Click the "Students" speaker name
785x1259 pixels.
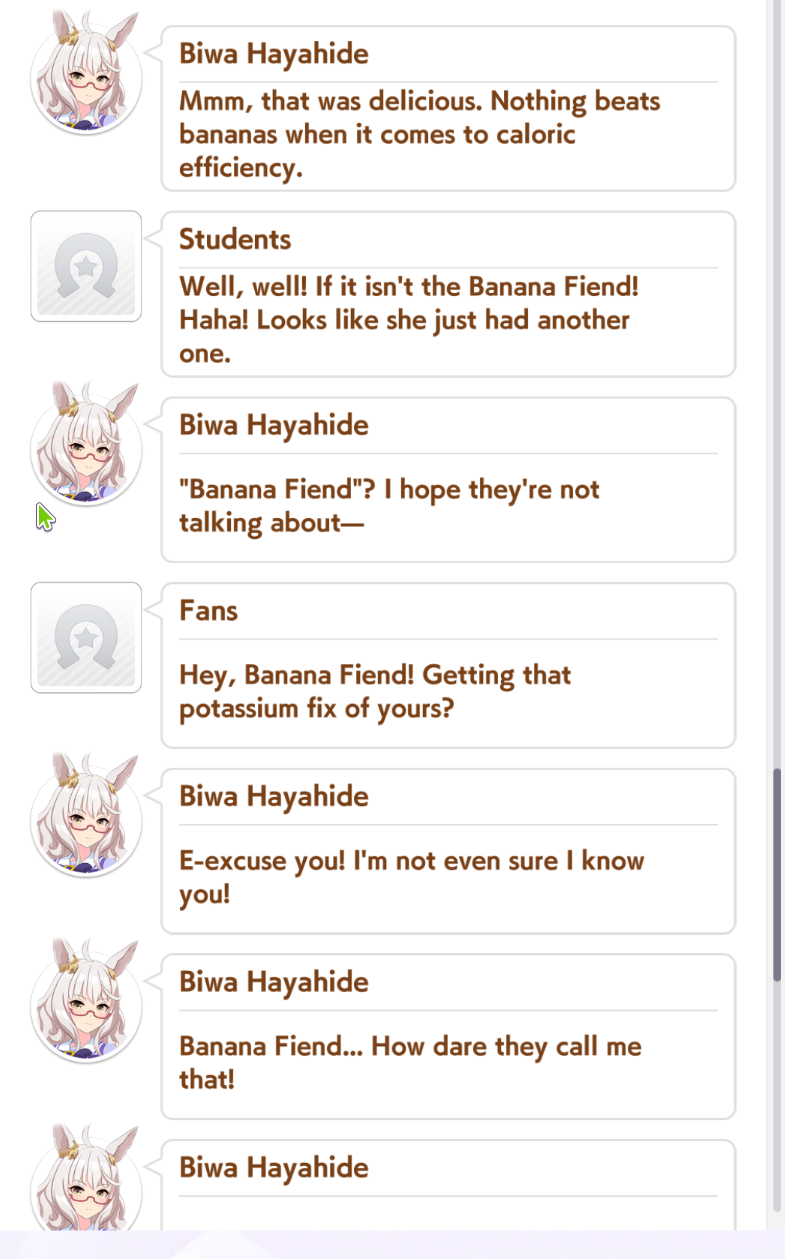[235, 239]
